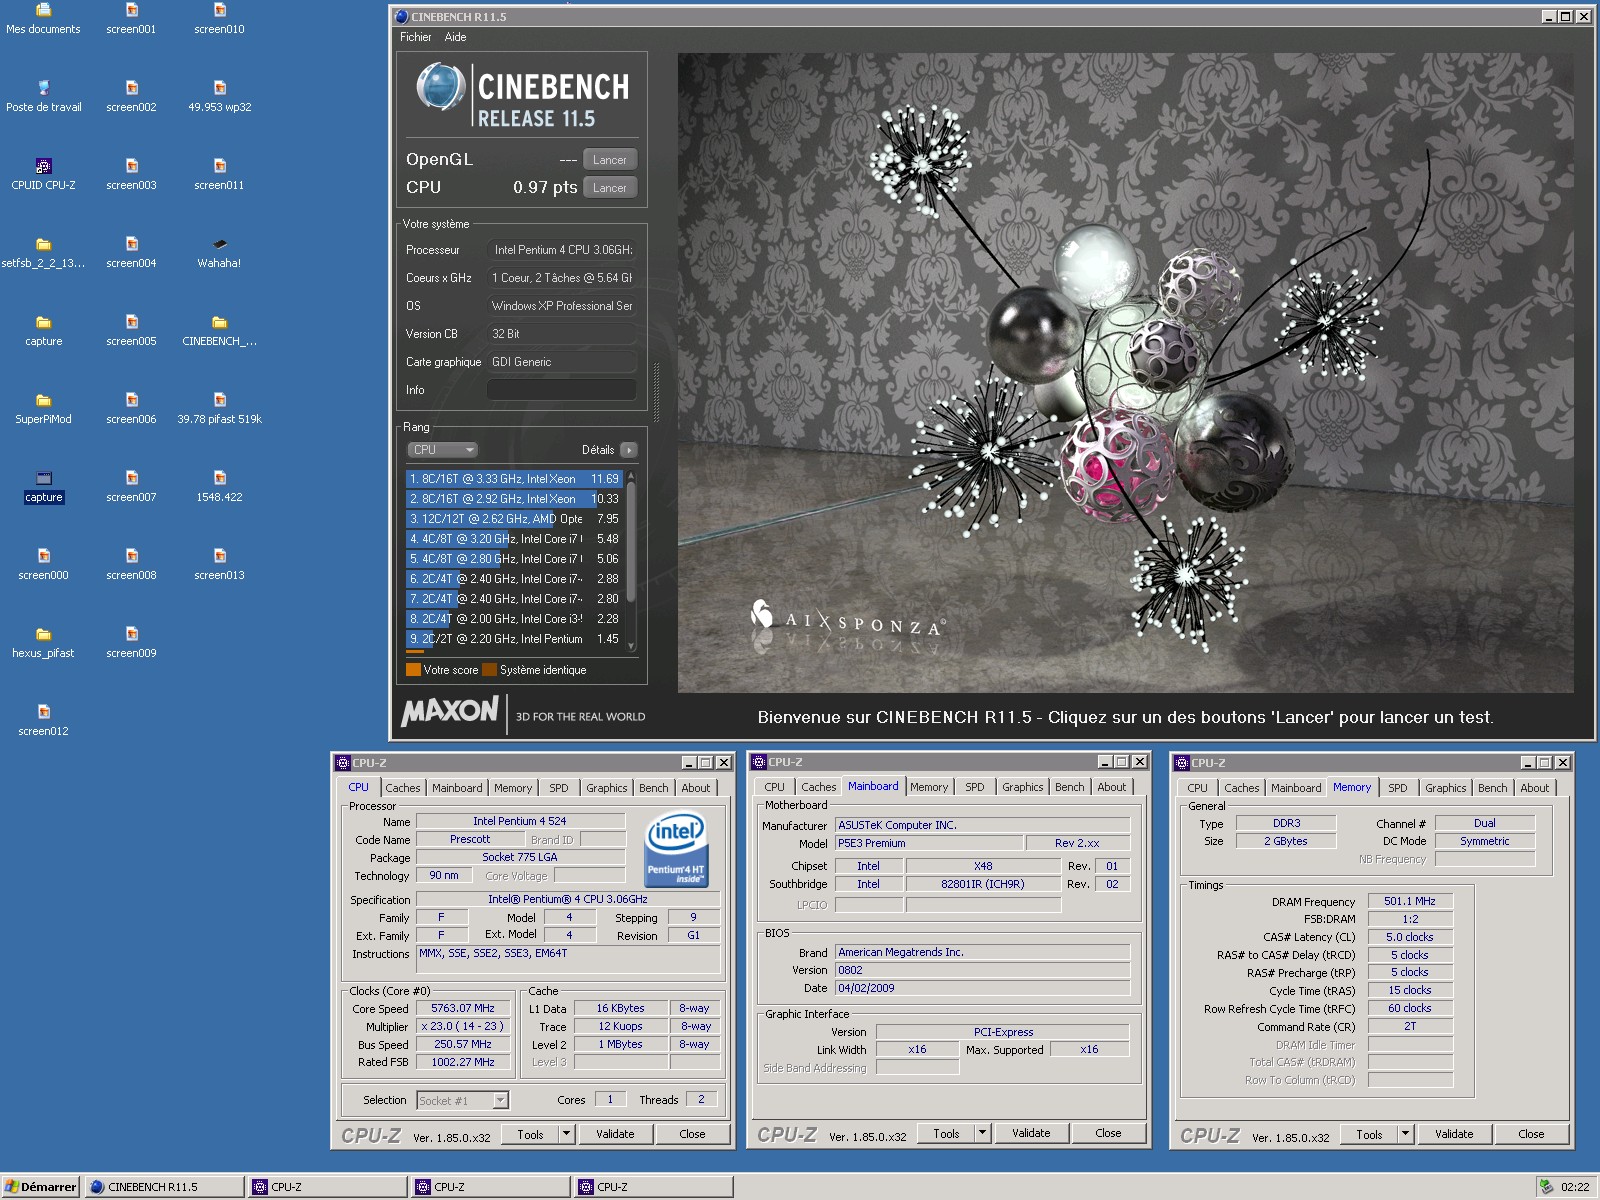The height and width of the screenshot is (1200, 1600).
Task: Open the Aide menu in Cinebench
Action: tap(455, 37)
